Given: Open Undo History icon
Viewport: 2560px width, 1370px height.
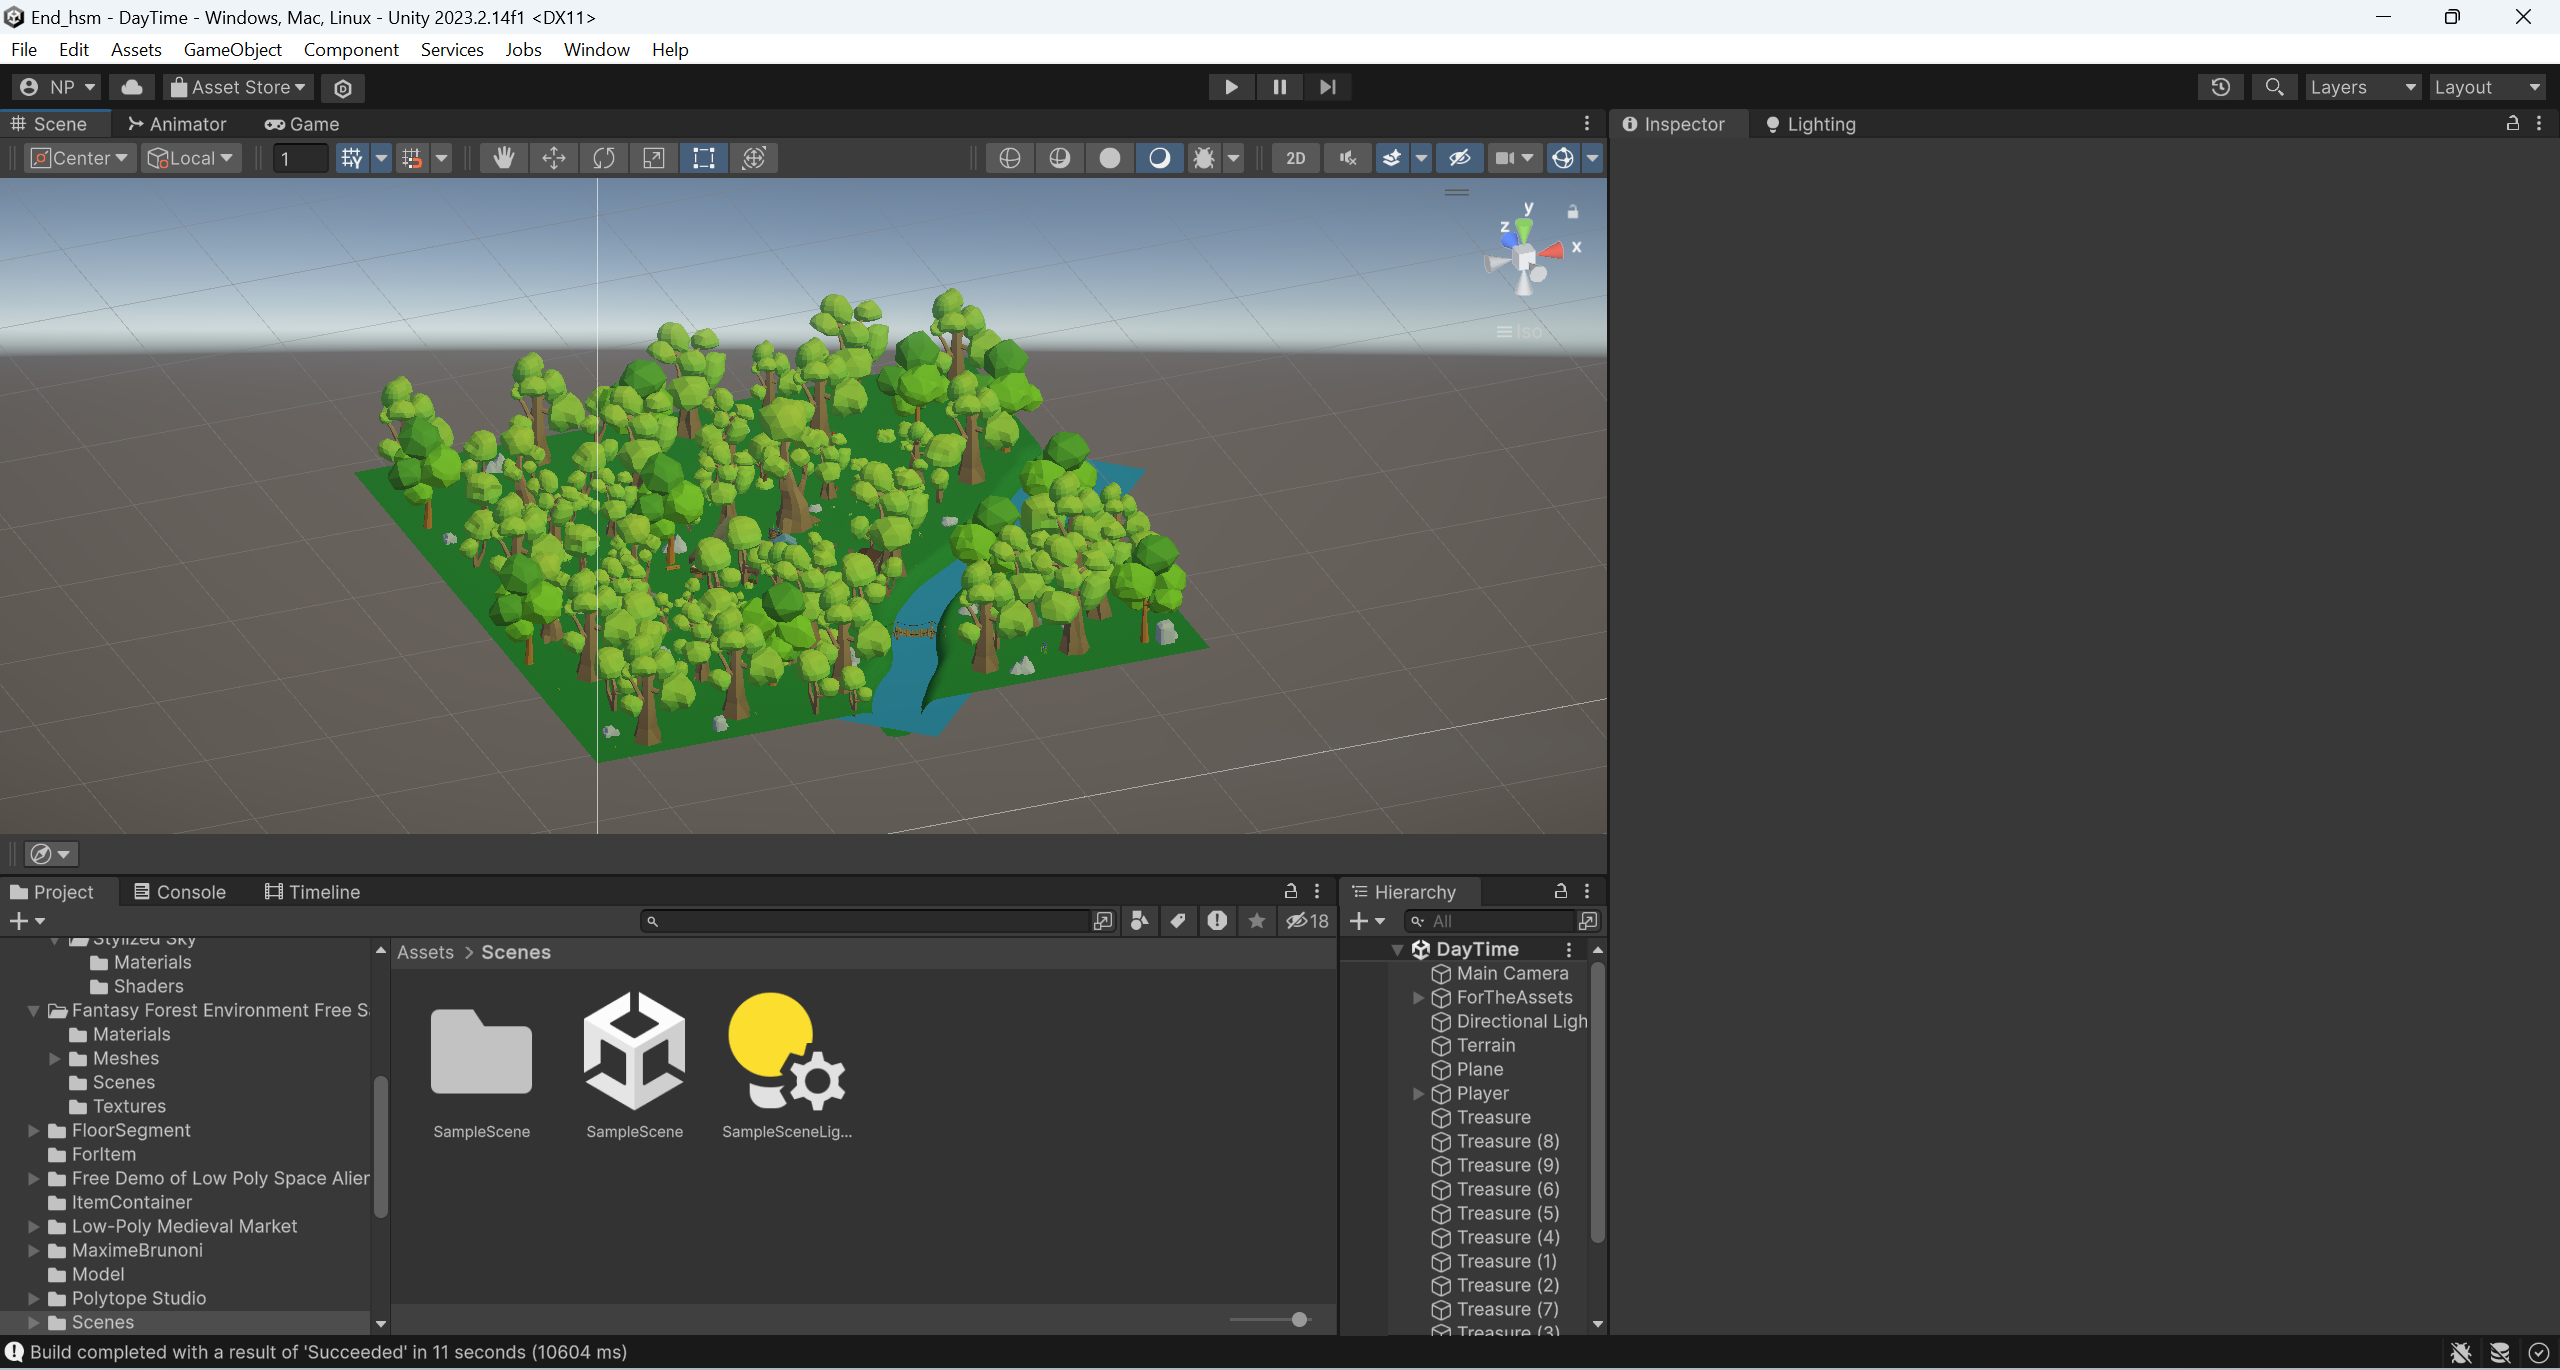Looking at the screenshot, I should 2220,87.
